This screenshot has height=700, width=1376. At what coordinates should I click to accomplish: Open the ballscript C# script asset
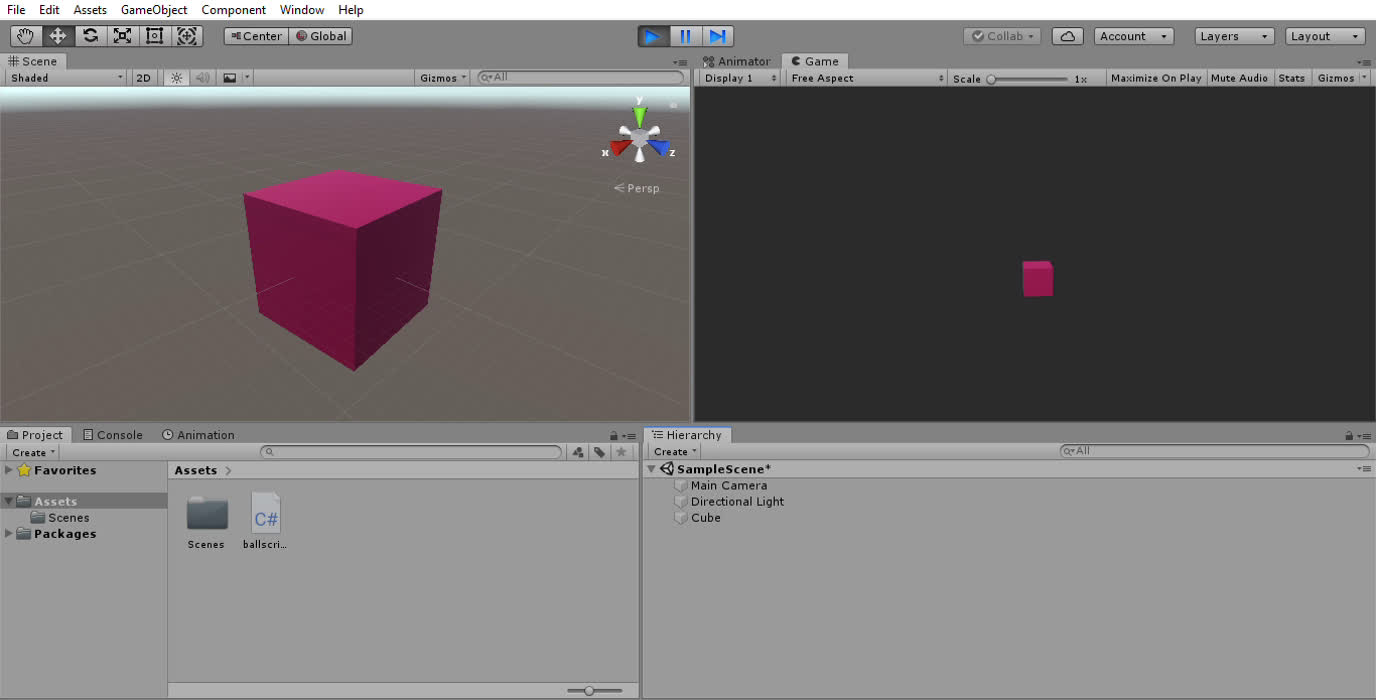(266, 514)
